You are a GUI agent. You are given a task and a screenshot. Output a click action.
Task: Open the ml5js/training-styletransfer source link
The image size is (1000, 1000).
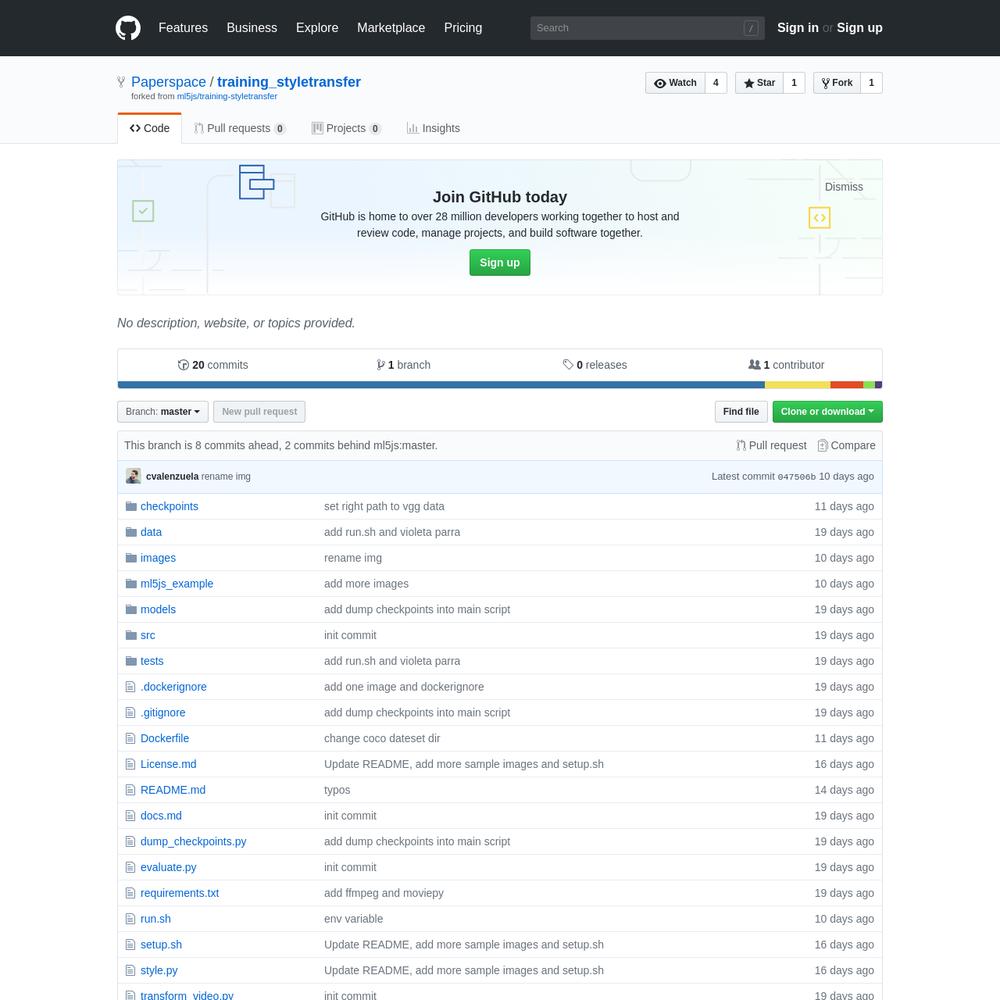[x=227, y=96]
